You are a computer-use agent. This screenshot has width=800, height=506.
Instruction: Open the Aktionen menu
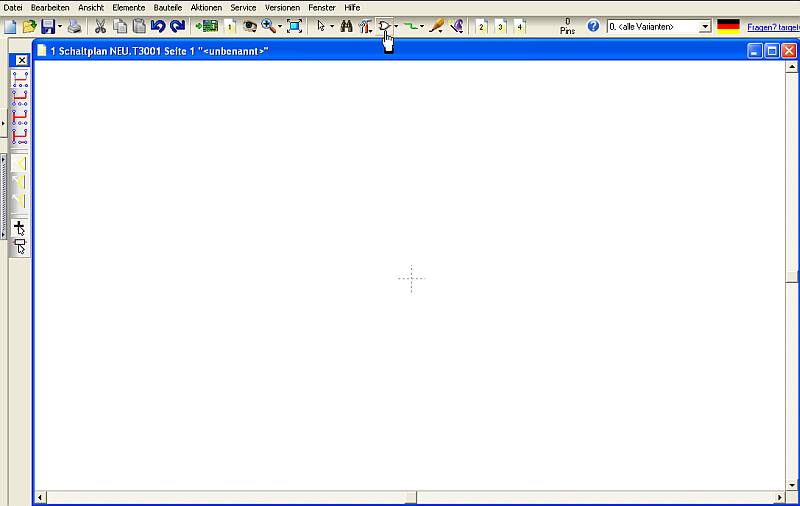click(x=206, y=7)
